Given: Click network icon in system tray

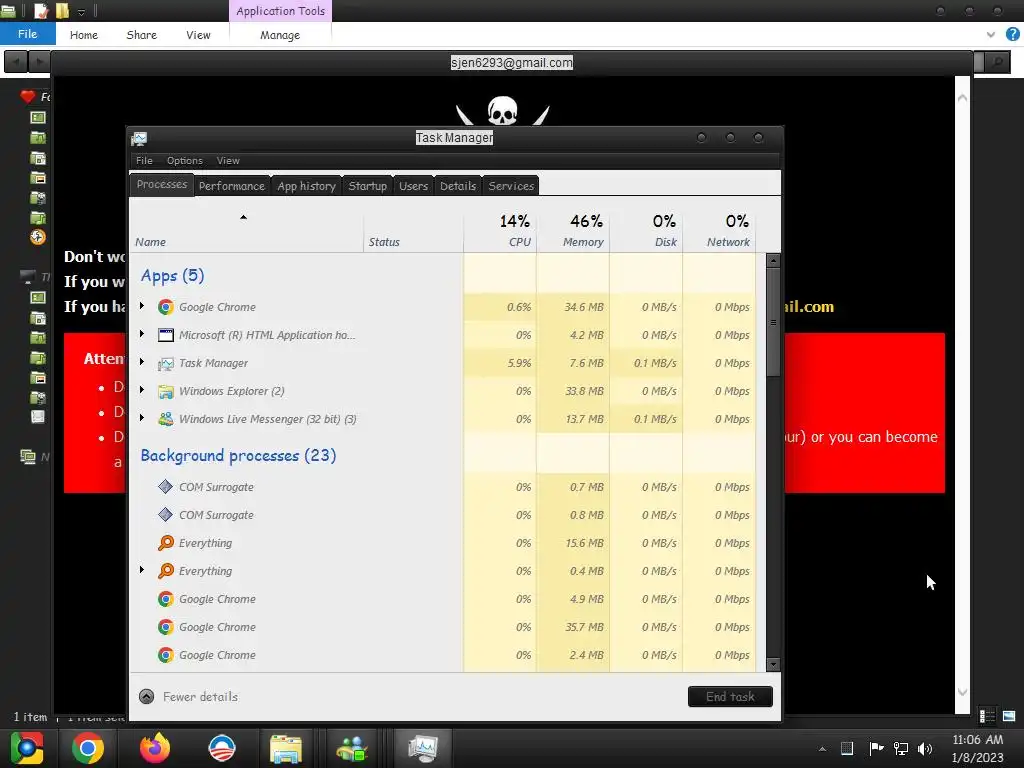Looking at the screenshot, I should click(x=901, y=748).
